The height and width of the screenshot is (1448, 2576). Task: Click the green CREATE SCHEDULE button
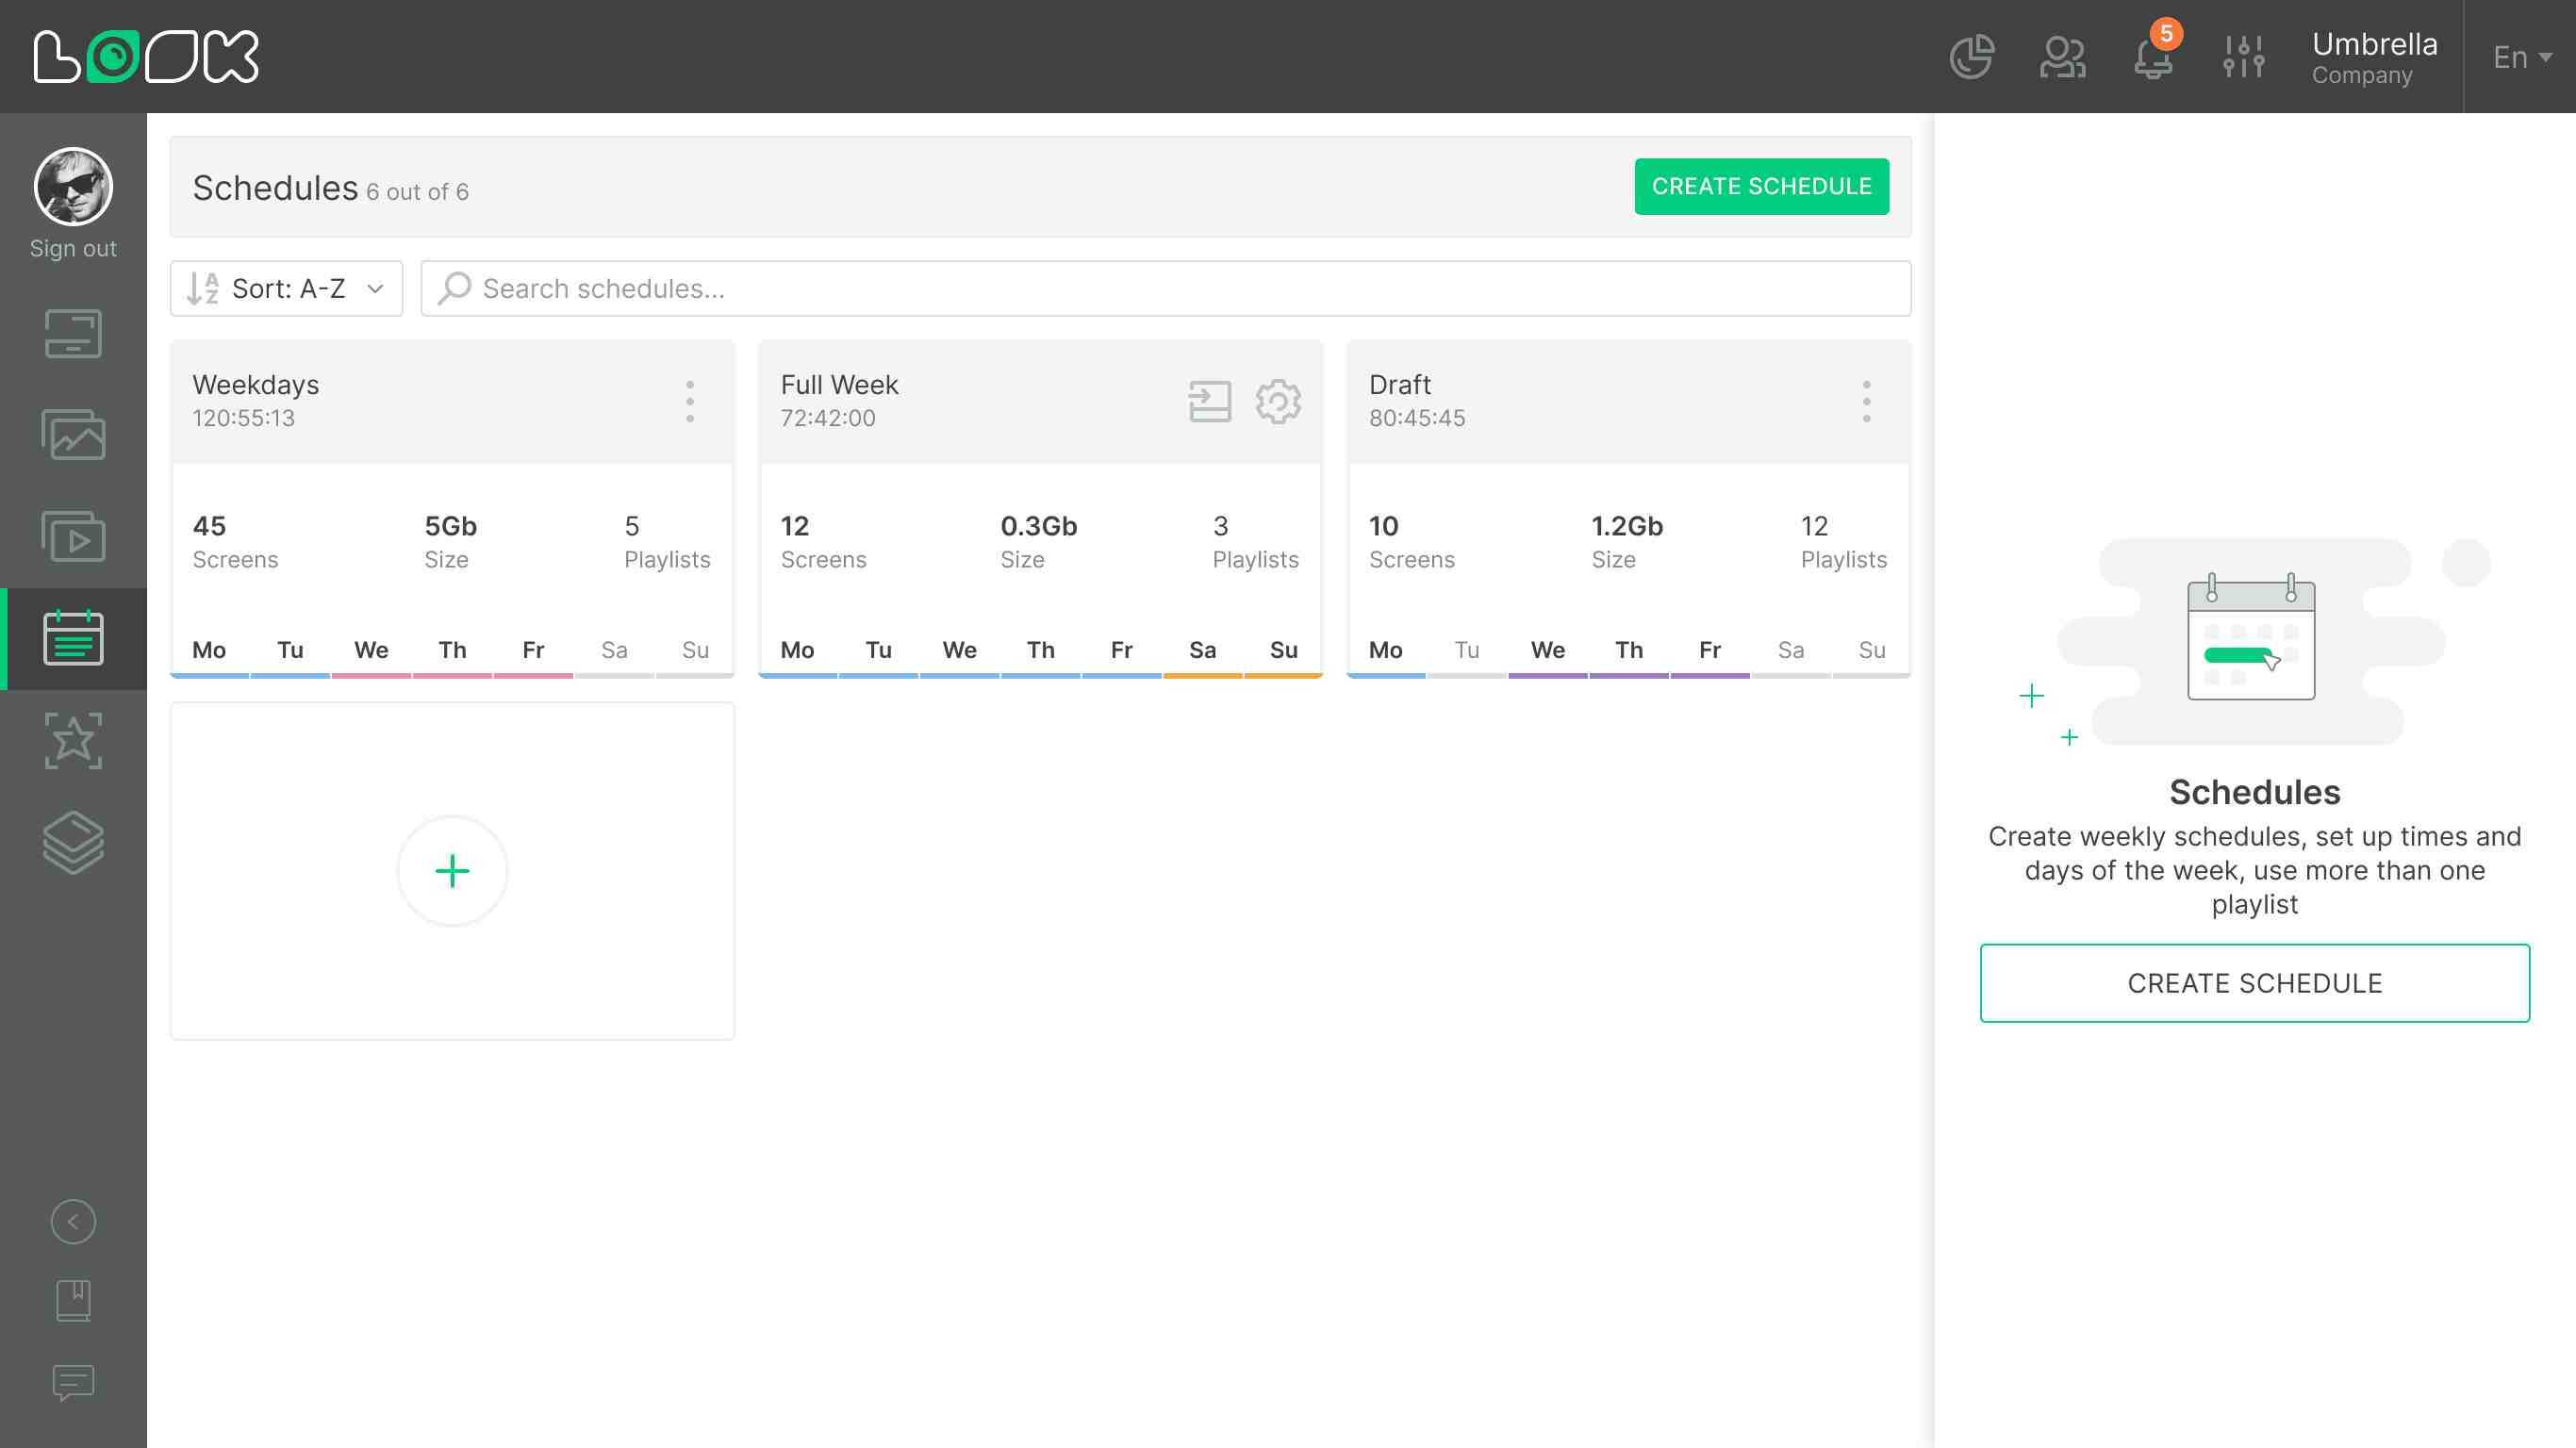click(x=1761, y=187)
